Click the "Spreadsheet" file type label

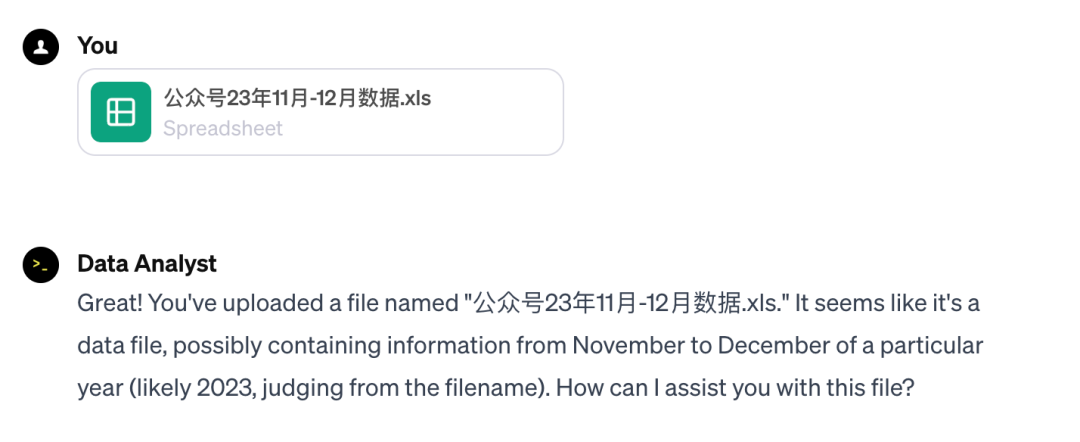click(x=222, y=129)
